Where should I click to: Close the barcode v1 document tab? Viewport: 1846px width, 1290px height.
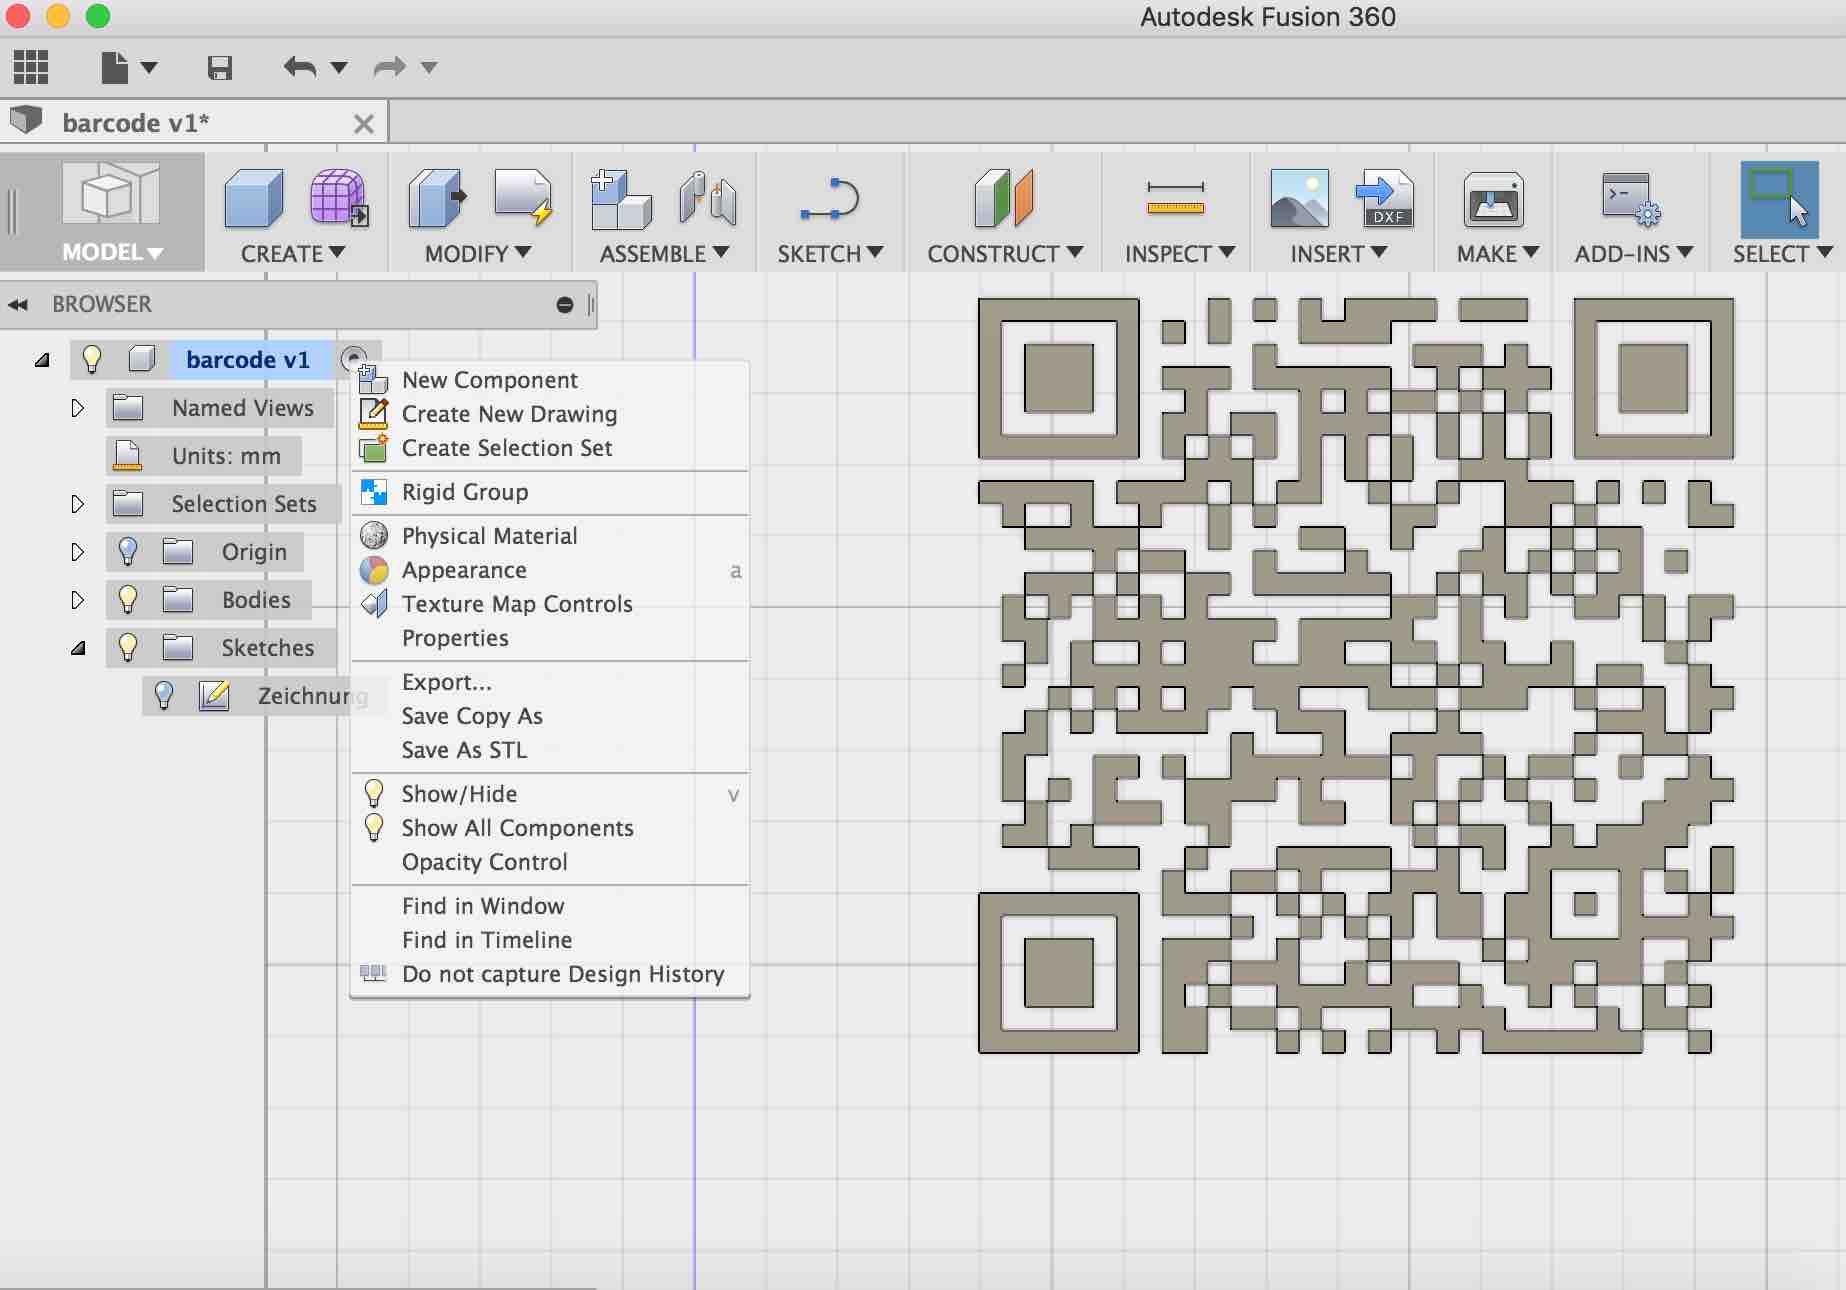click(364, 124)
